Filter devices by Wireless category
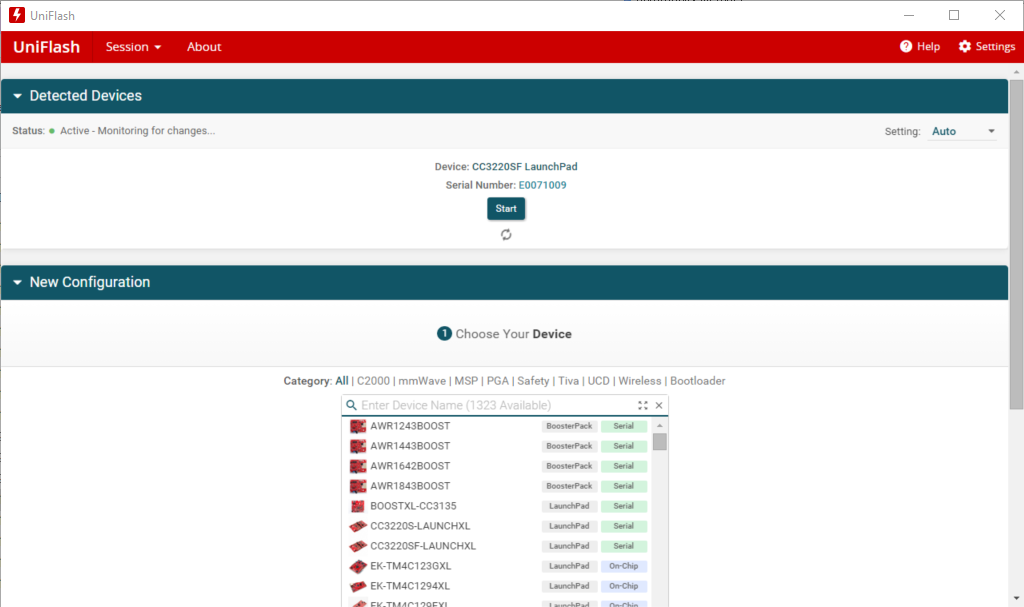1024x607 pixels. click(x=639, y=381)
